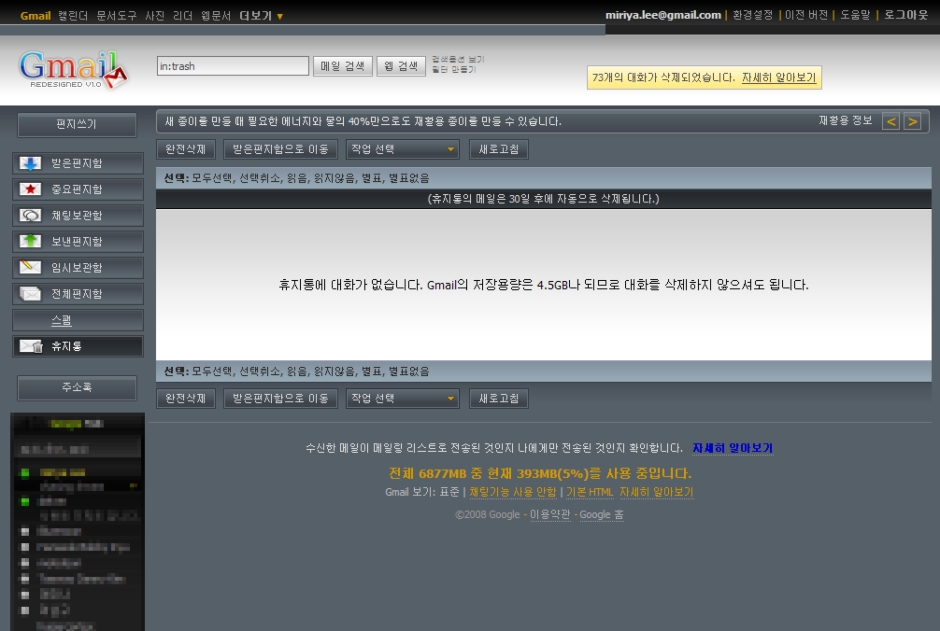Click the miriya.lee@gmail.com account text
The width and height of the screenshot is (940, 631).
[x=663, y=15]
